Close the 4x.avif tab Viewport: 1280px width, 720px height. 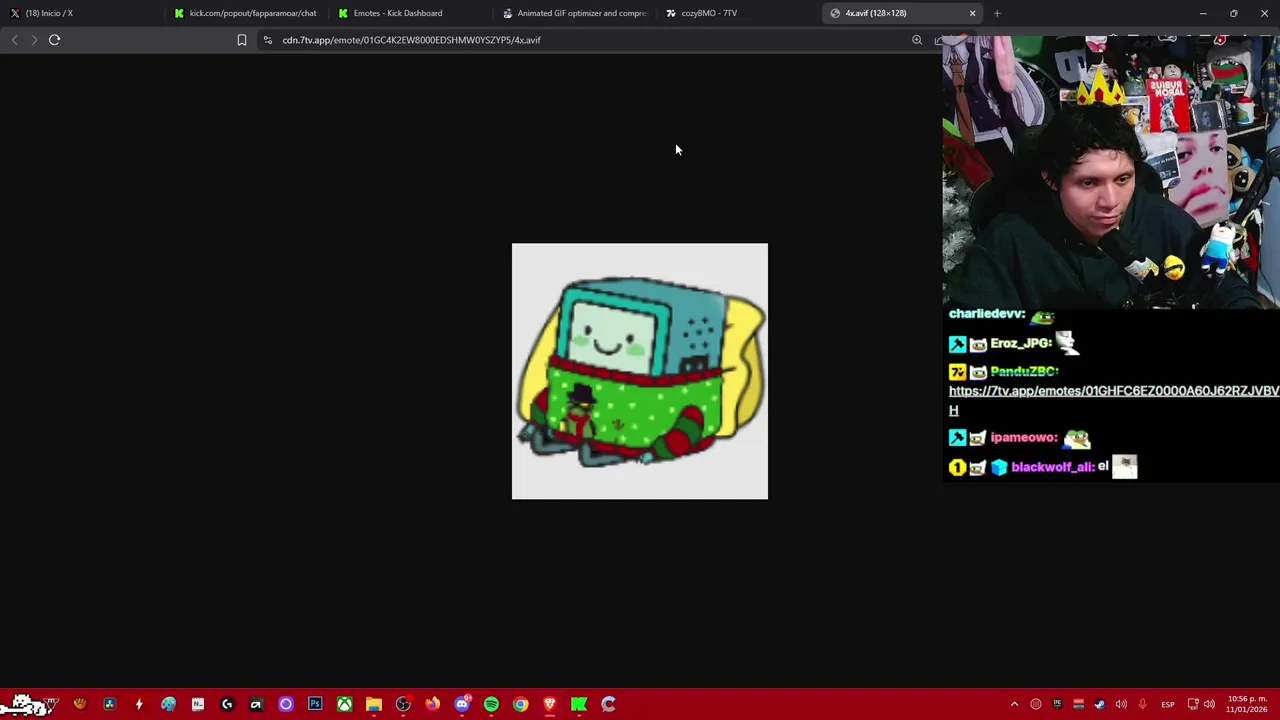click(972, 13)
